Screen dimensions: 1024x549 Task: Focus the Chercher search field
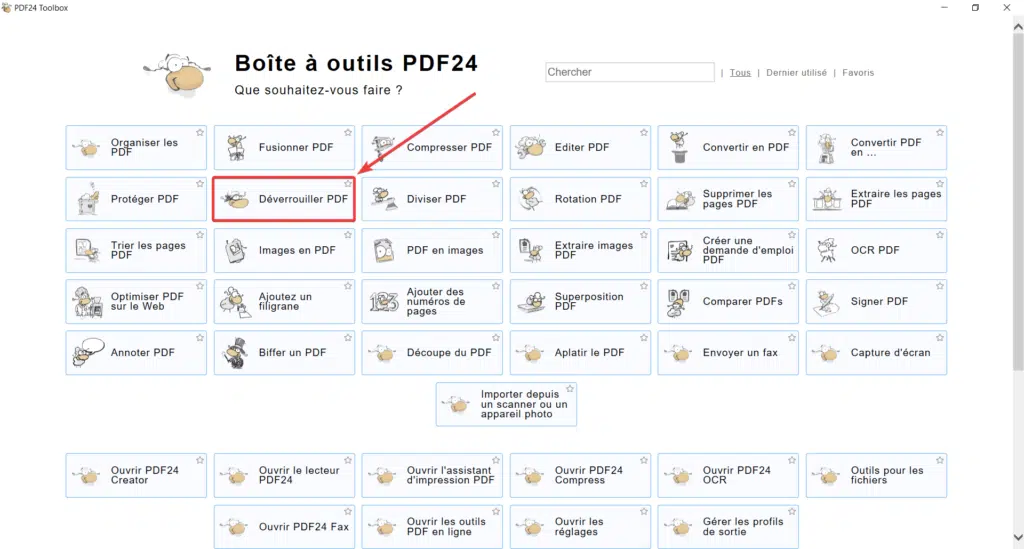[x=630, y=72]
